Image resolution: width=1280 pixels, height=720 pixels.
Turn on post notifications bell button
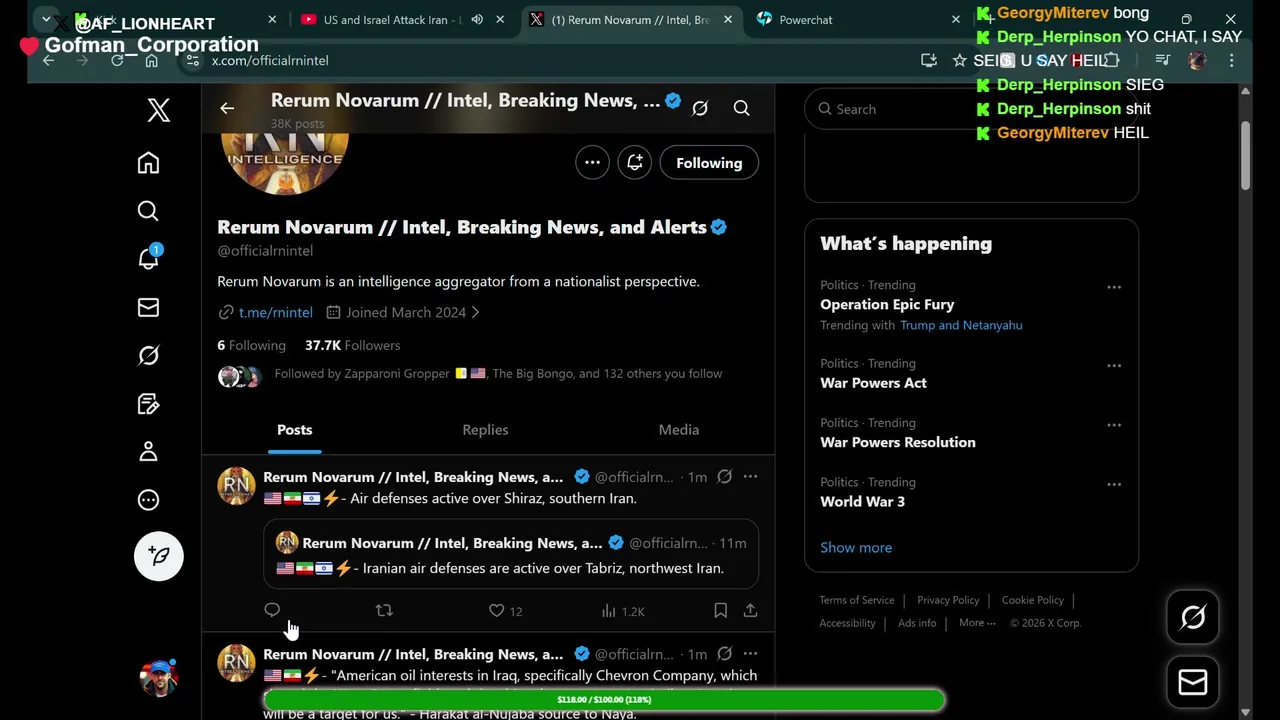[x=635, y=163]
